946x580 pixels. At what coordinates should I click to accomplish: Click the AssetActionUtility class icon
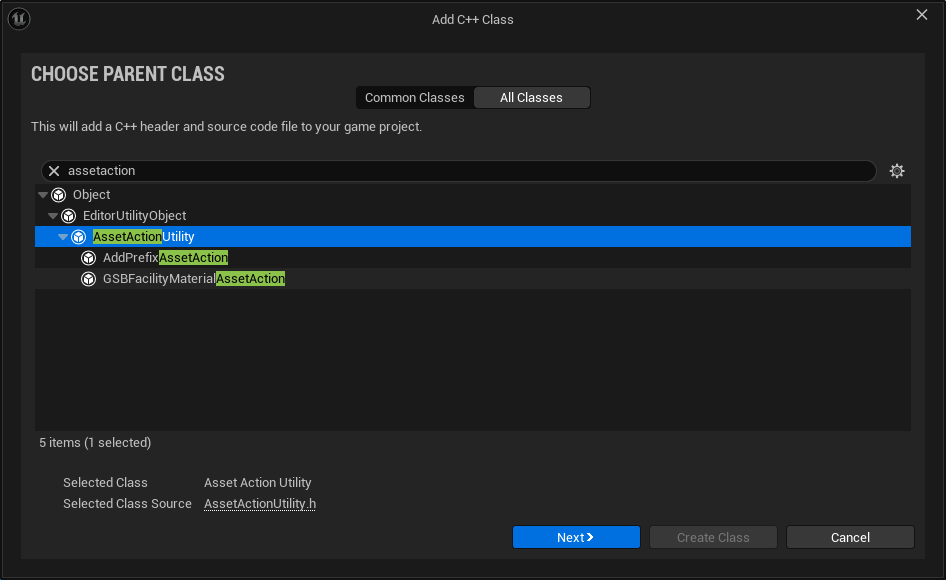click(79, 237)
